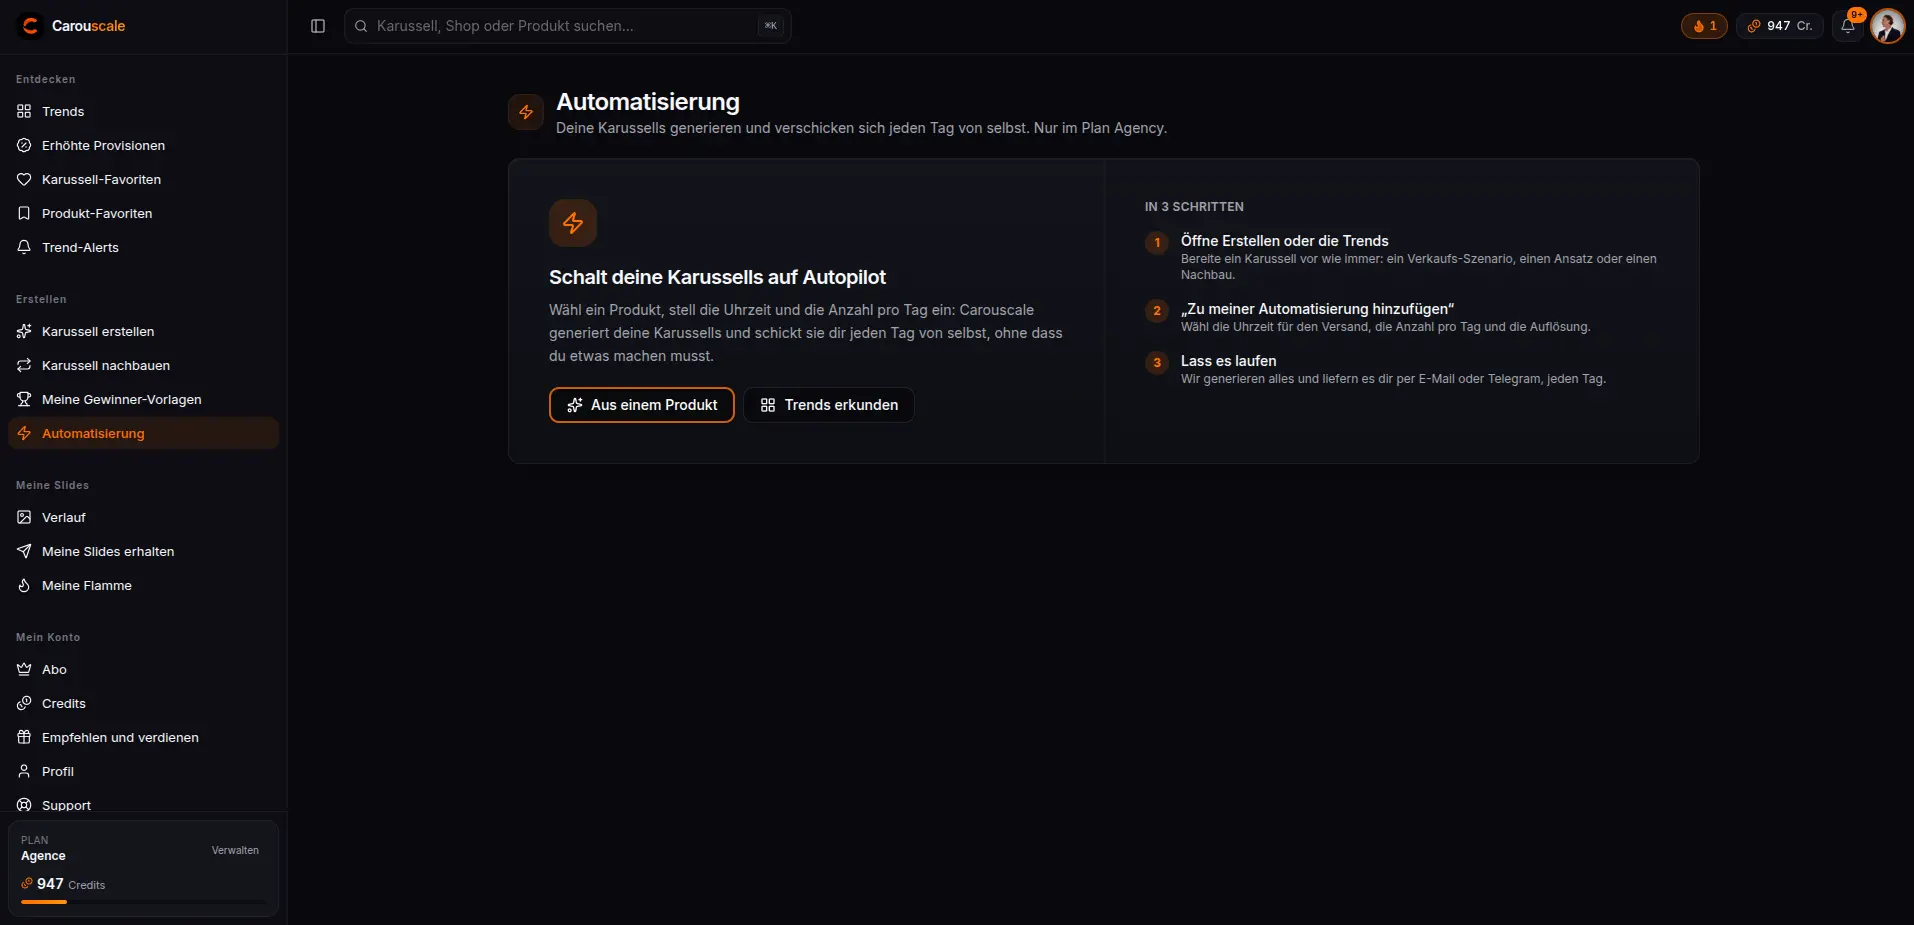1914x925 pixels.
Task: Click 'Schalt deine Karussells auf Autopilot' heading
Action: point(717,277)
